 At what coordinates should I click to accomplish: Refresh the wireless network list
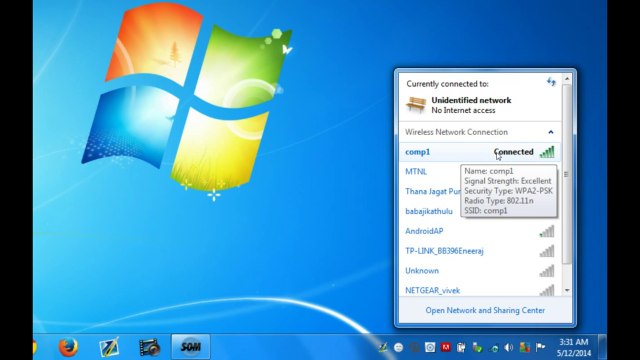click(x=551, y=82)
